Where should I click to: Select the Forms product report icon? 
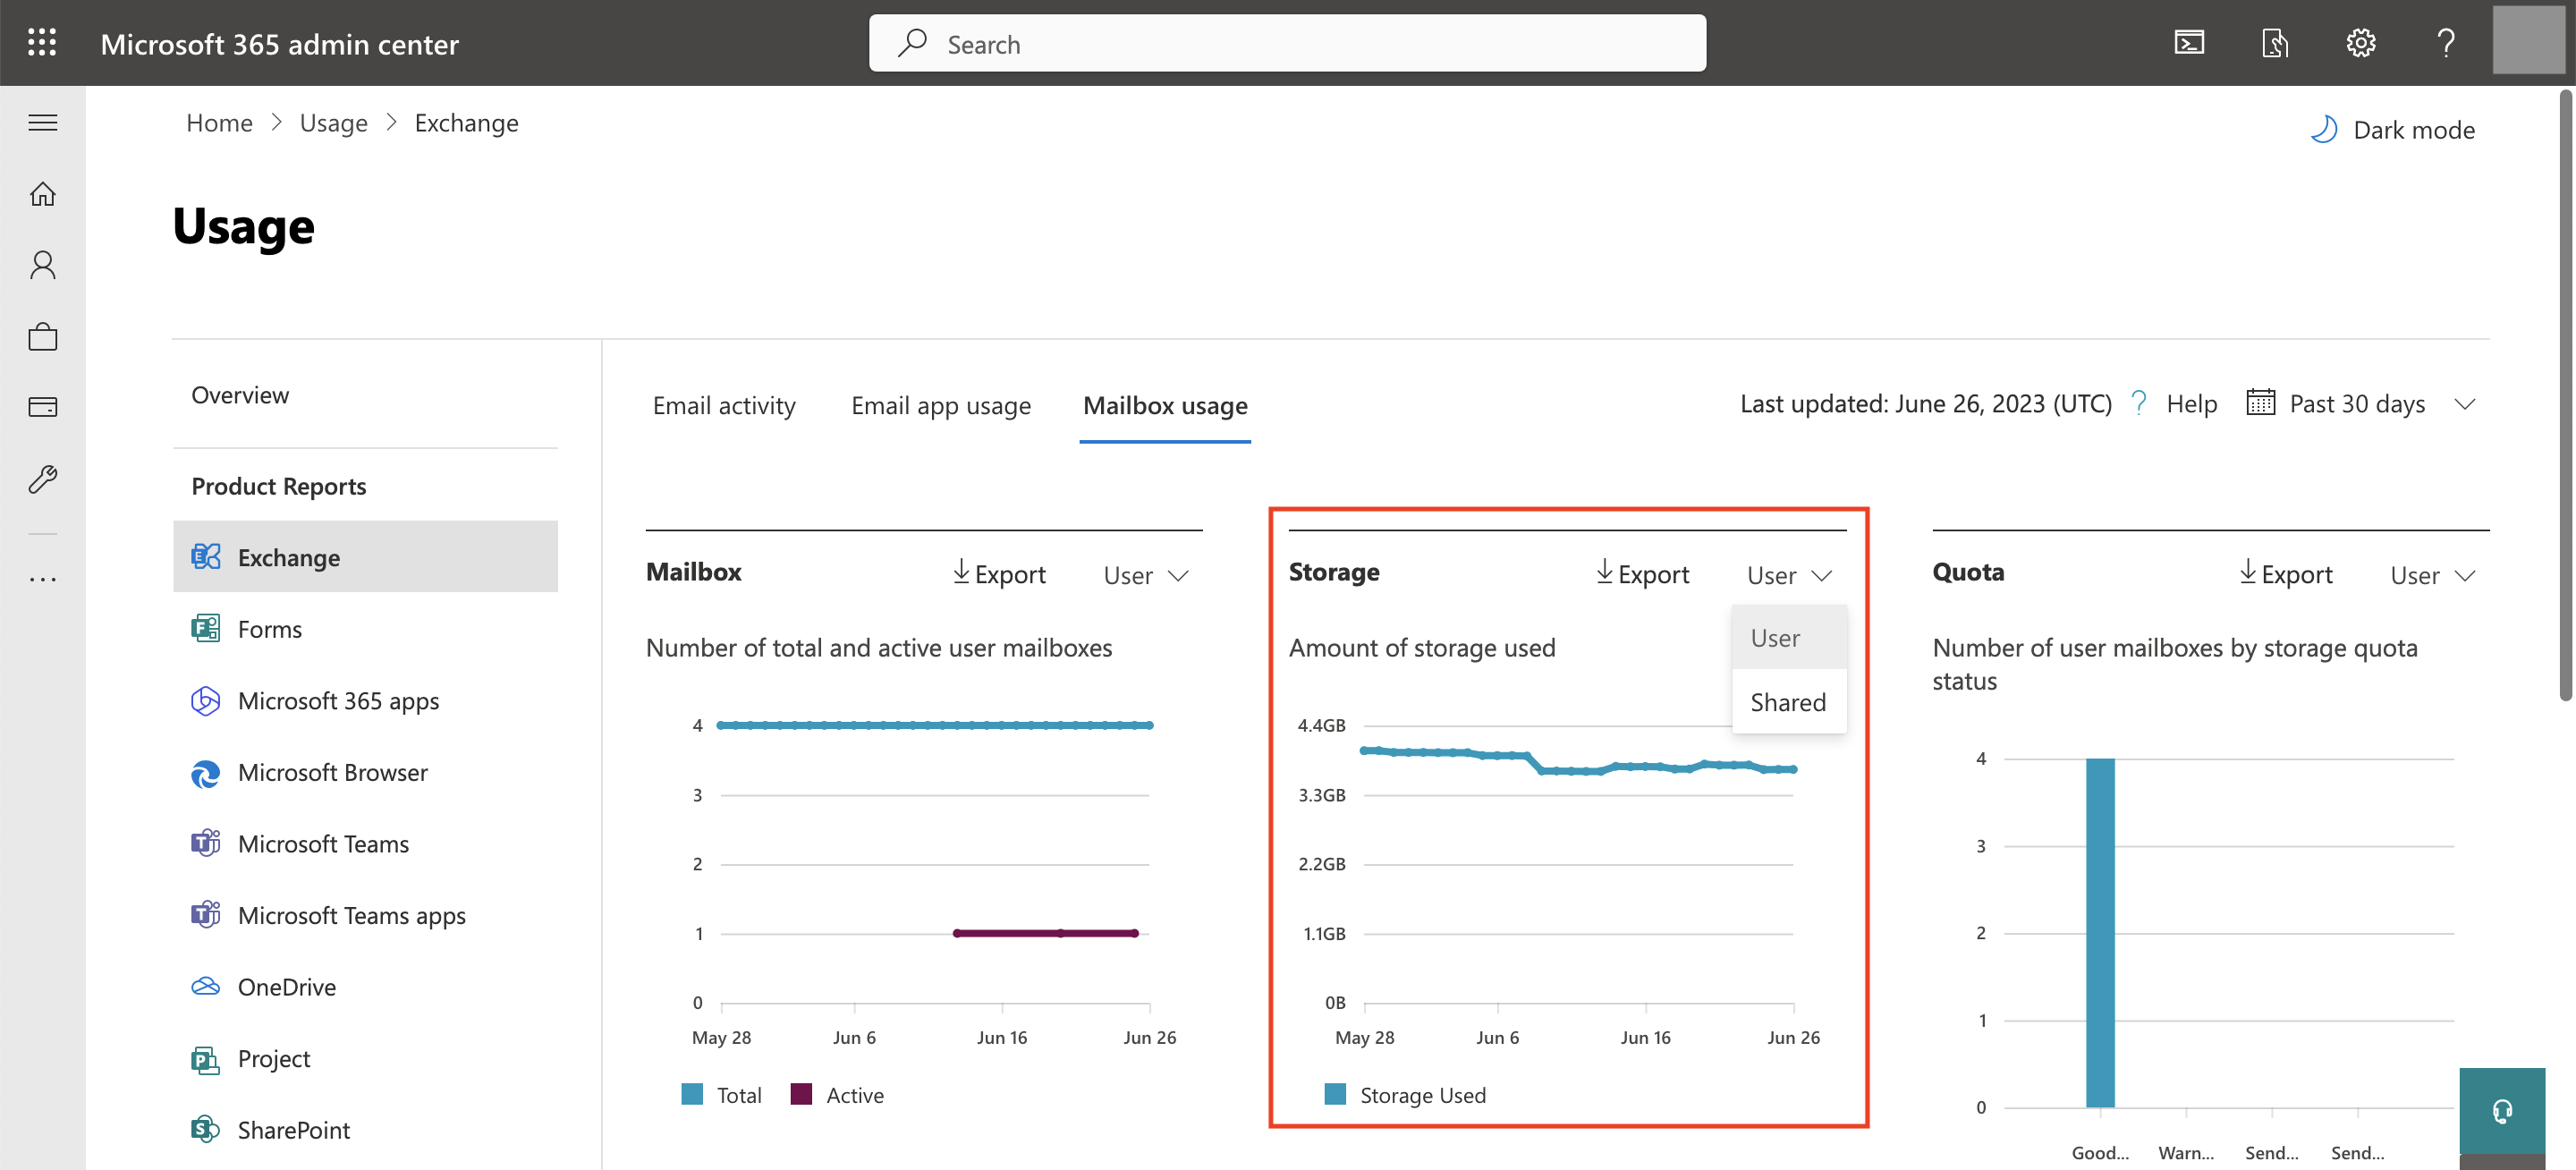(x=205, y=628)
